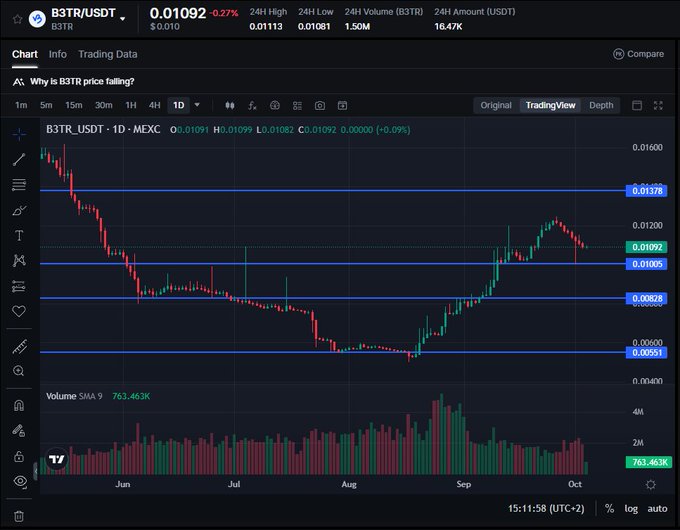The height and width of the screenshot is (530, 680).
Task: Select the ruler measure tool
Action: [19, 346]
